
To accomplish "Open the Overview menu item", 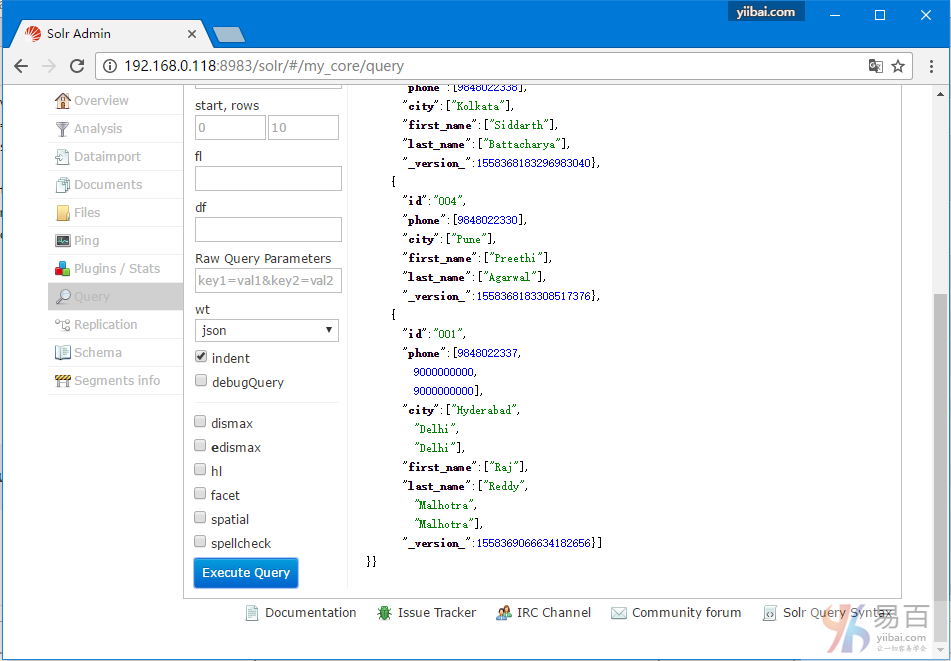I will pos(115,101).
